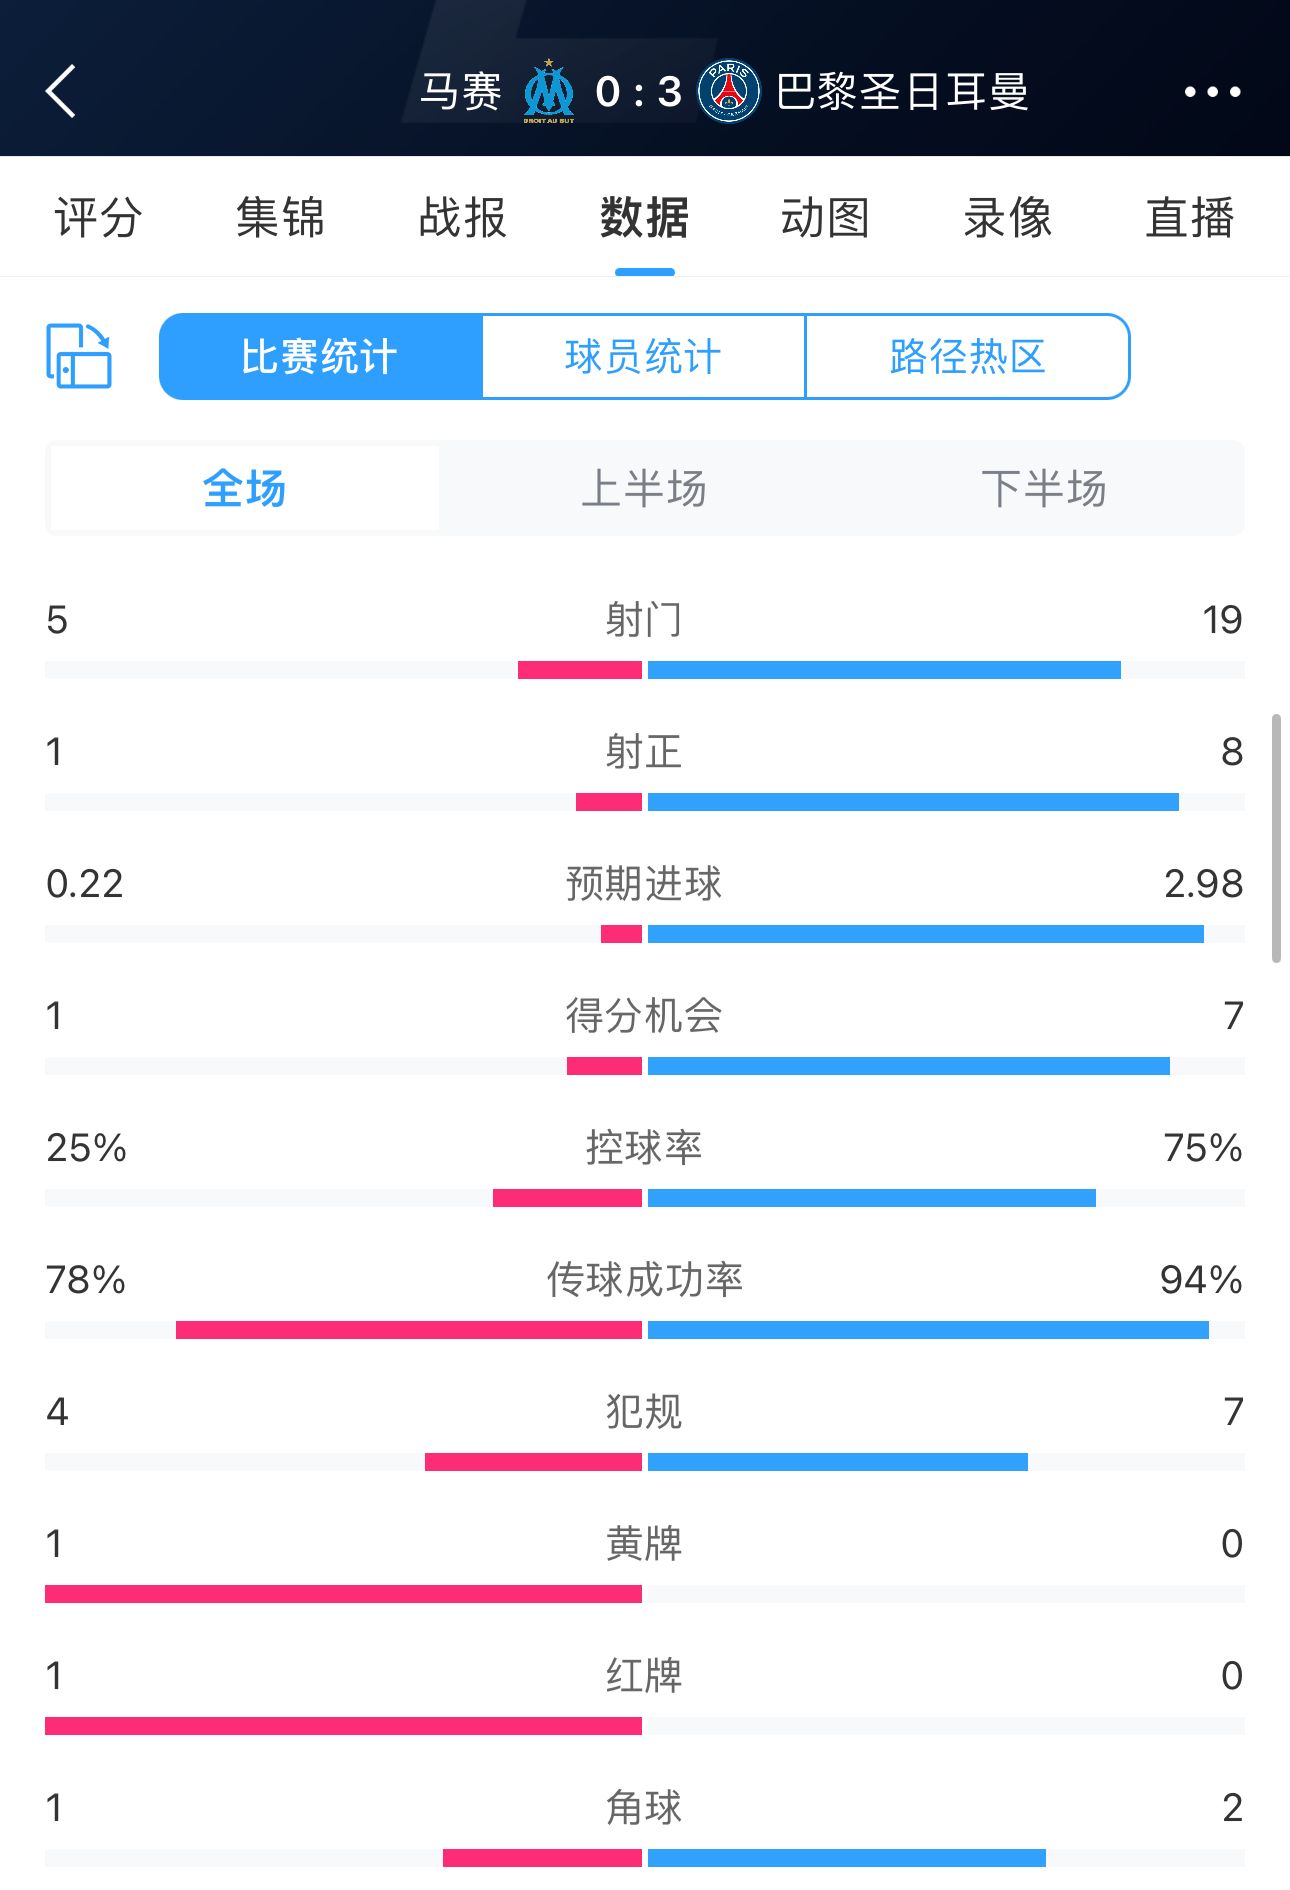Select the 比赛统计 segment
The height and width of the screenshot is (1890, 1290).
pos(321,357)
